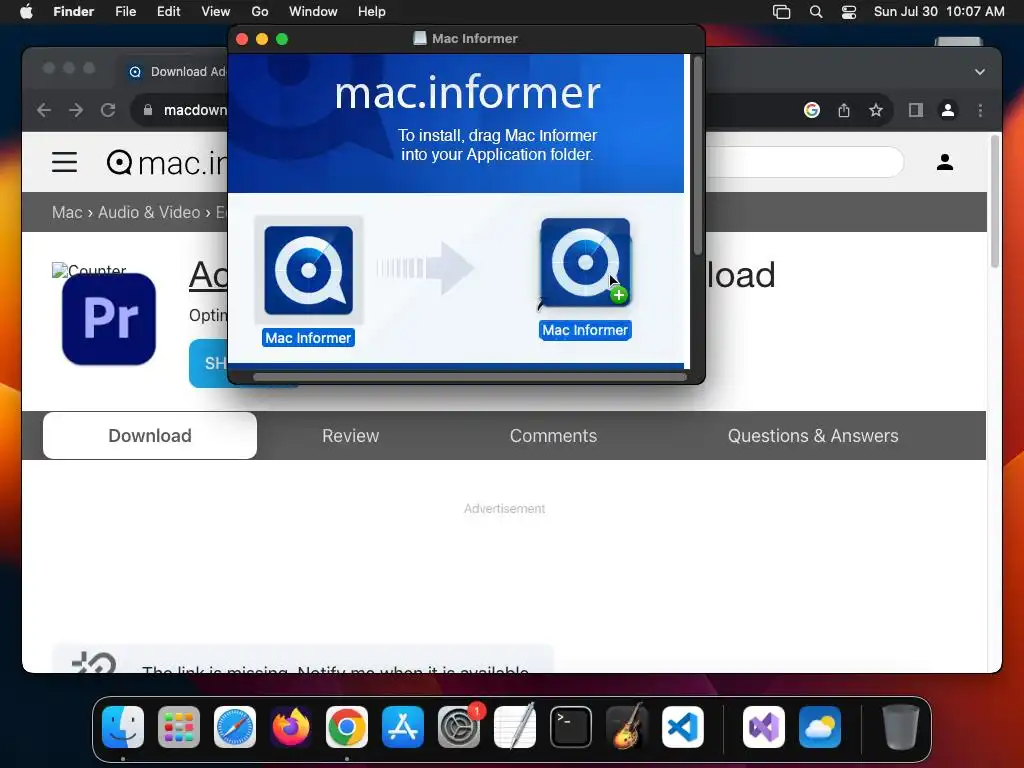The image size is (1024, 768).
Task: Open the Questions & Answers tab
Action: coord(813,436)
